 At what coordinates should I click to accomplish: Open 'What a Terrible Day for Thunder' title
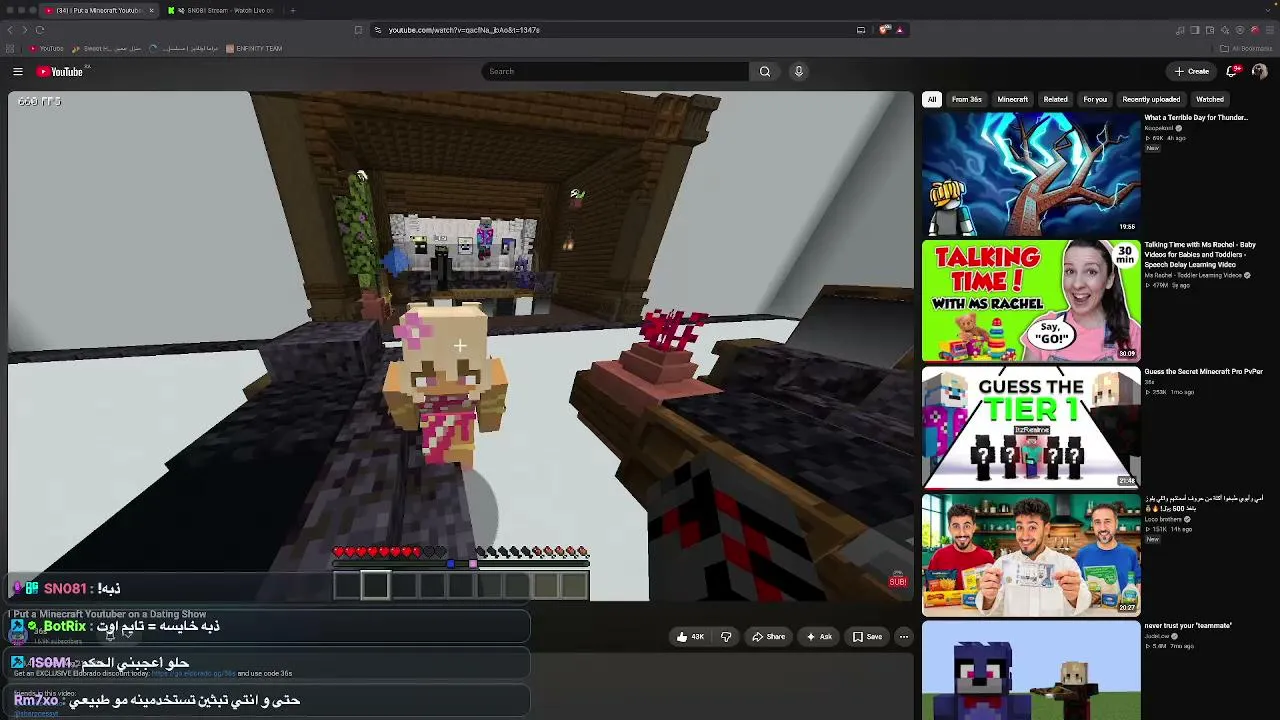pos(1196,118)
